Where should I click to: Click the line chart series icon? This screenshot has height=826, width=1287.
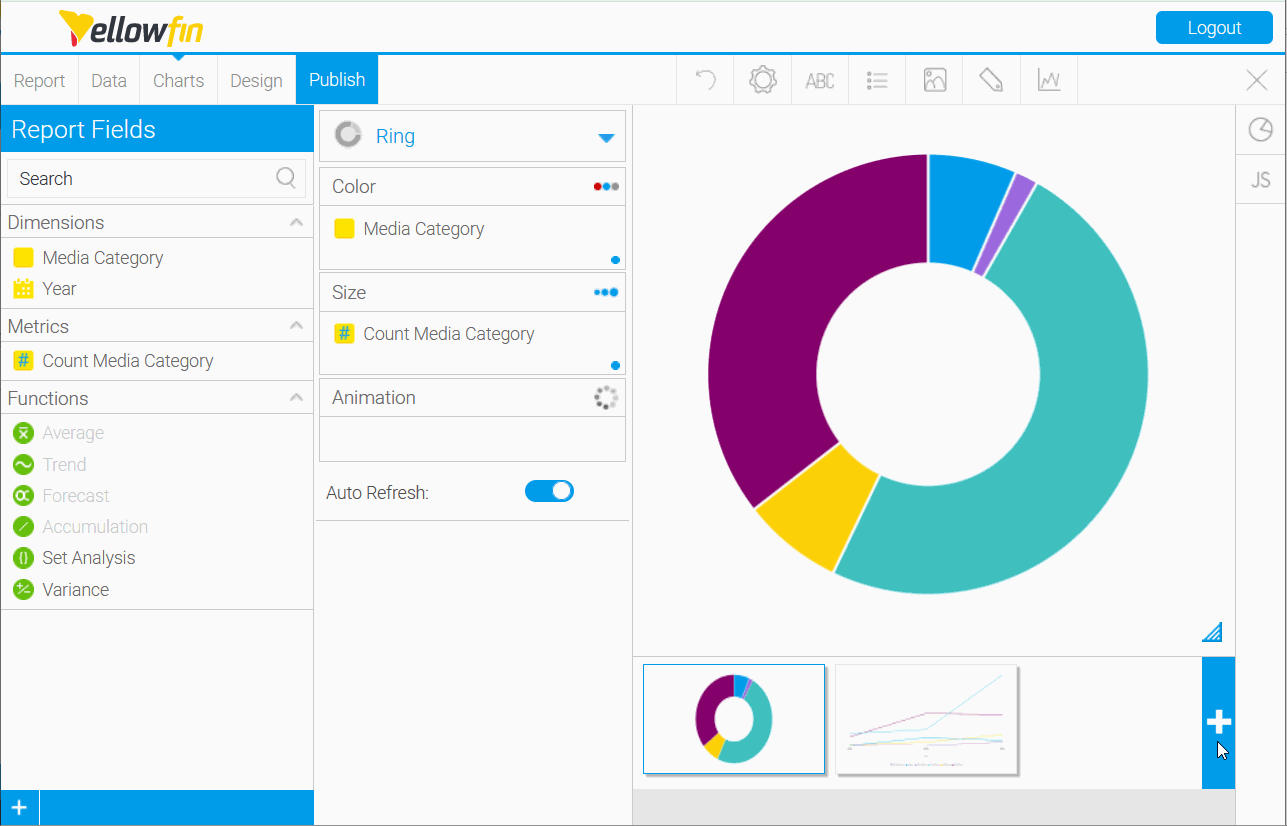(1049, 80)
